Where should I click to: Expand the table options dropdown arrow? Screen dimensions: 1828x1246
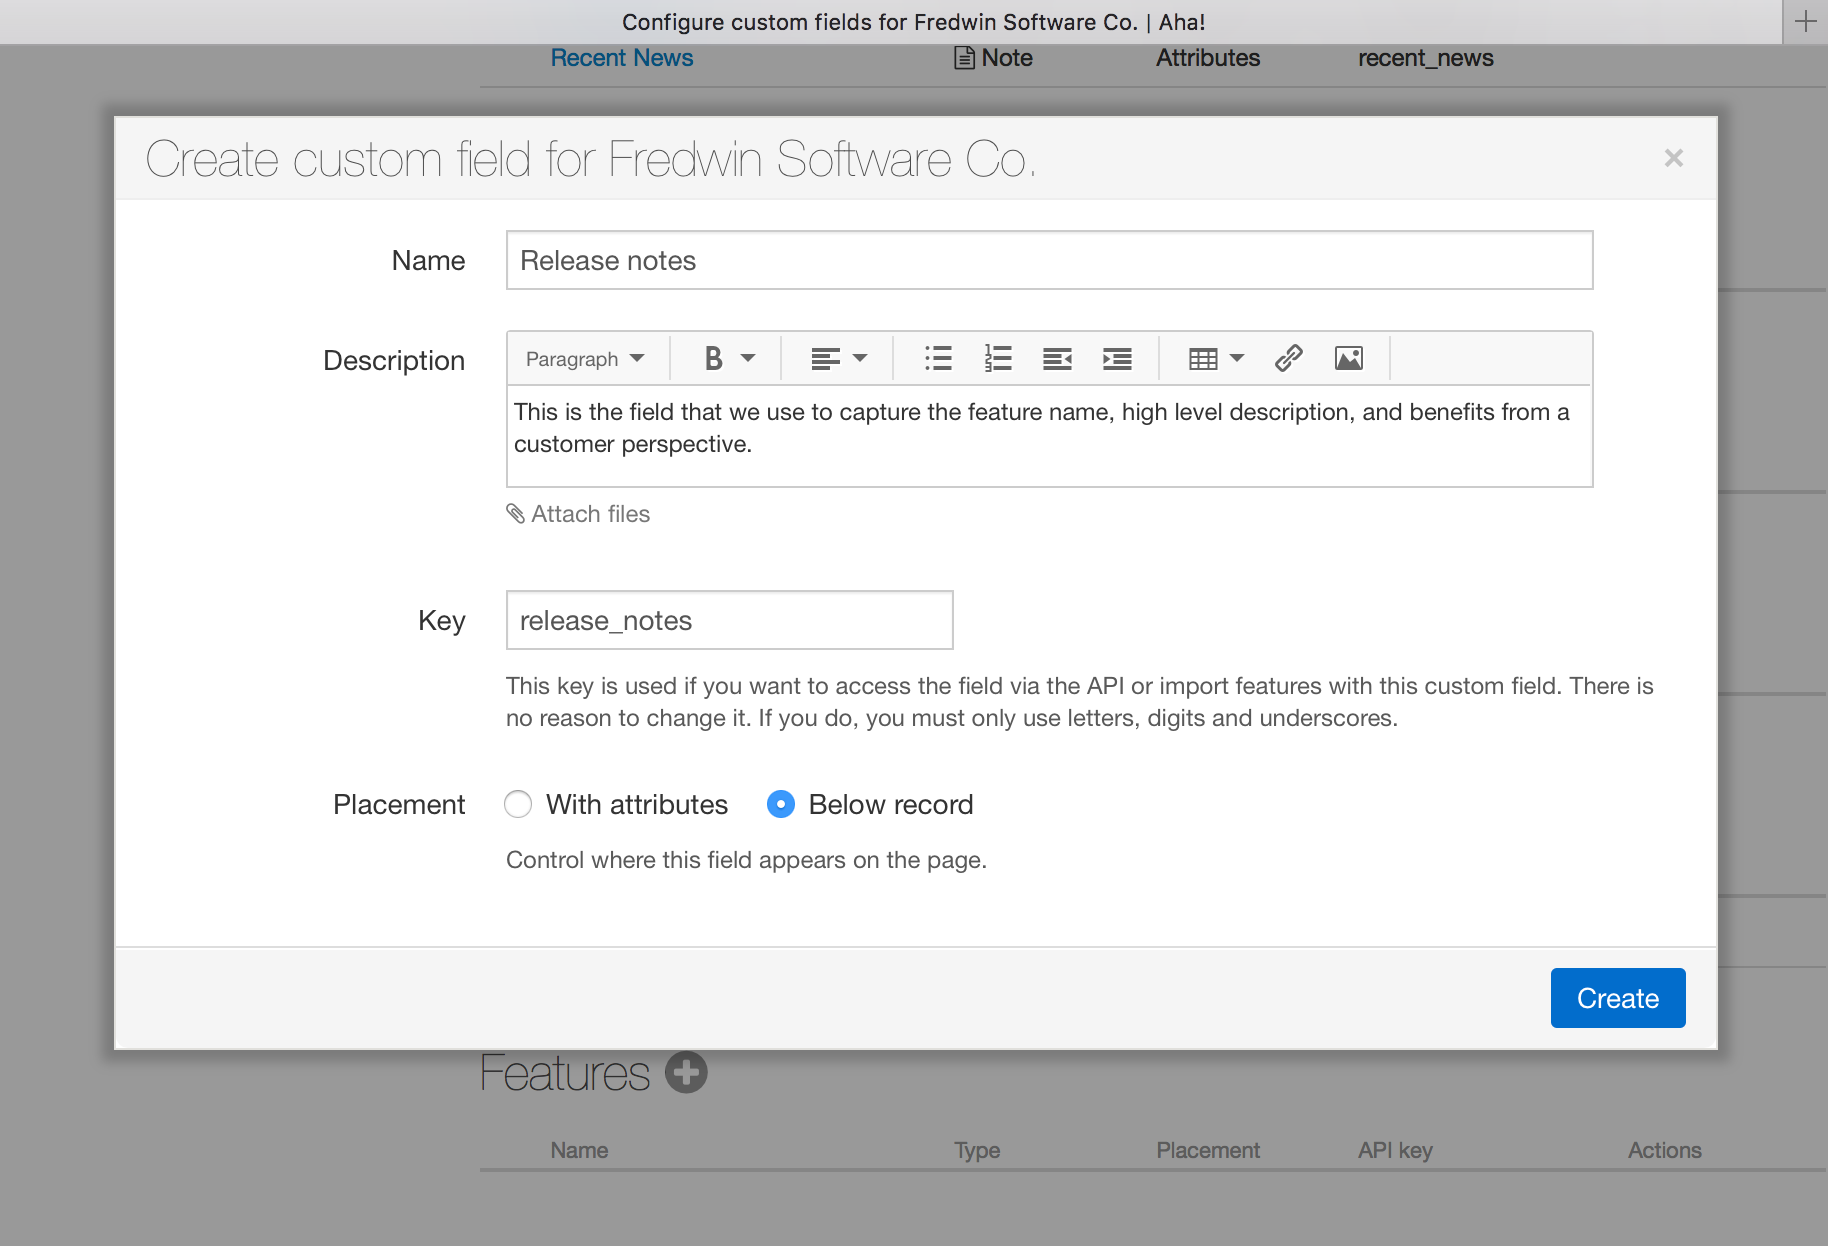tap(1237, 358)
